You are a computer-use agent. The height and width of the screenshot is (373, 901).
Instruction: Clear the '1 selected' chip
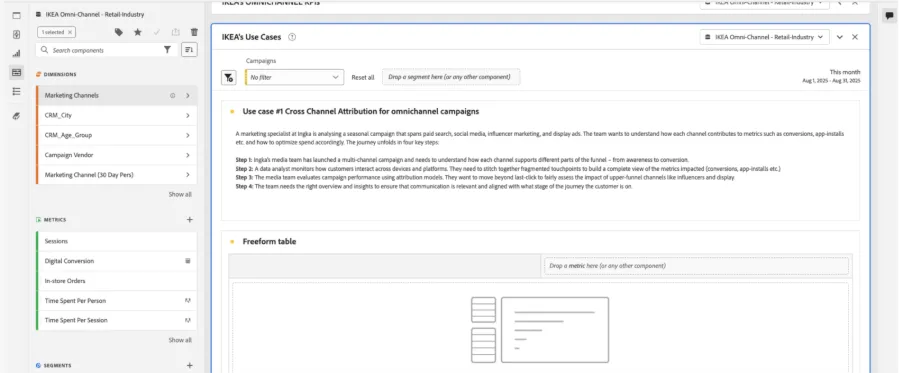click(70, 32)
